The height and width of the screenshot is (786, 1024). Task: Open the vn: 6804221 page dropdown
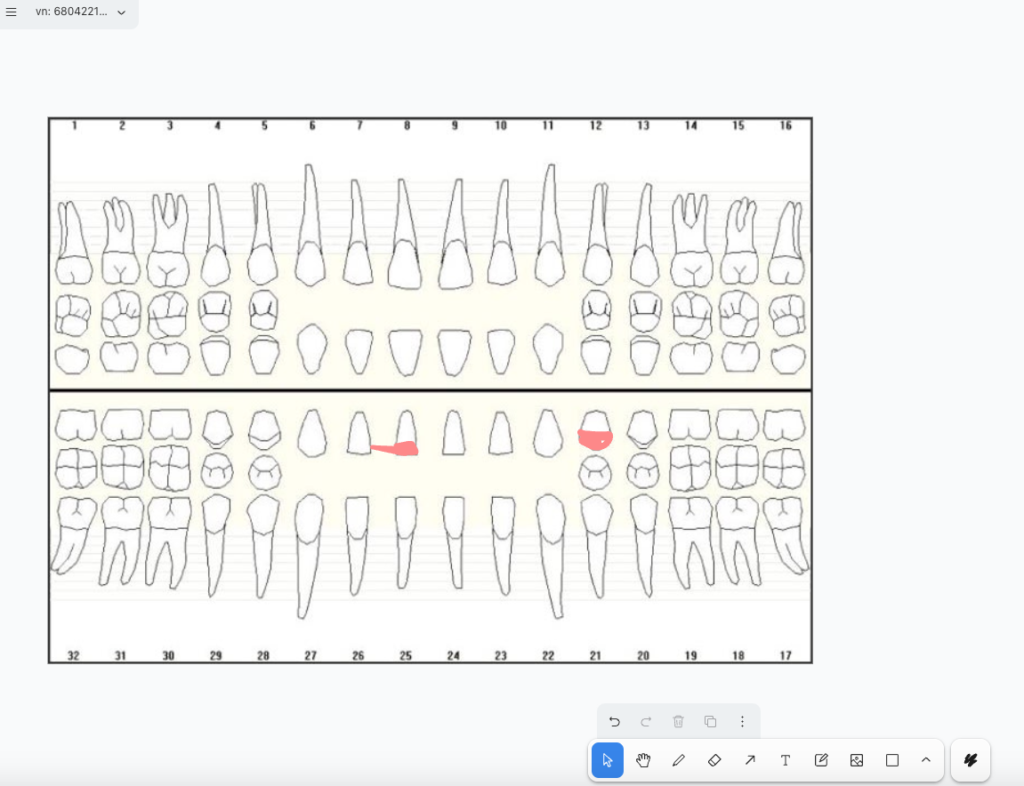tap(80, 12)
